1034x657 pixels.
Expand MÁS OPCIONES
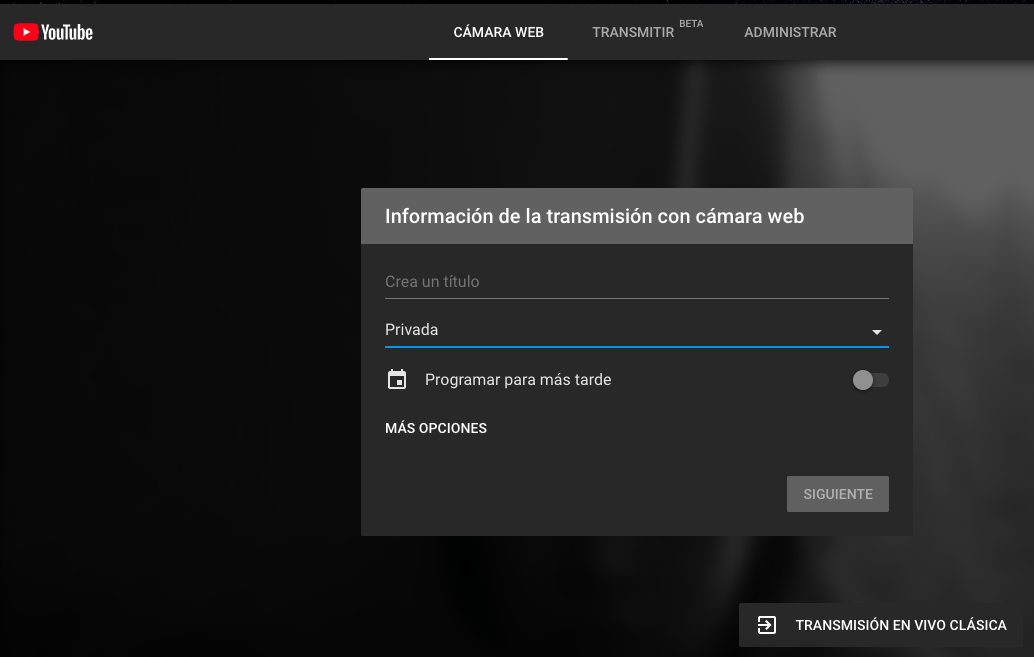coord(436,428)
